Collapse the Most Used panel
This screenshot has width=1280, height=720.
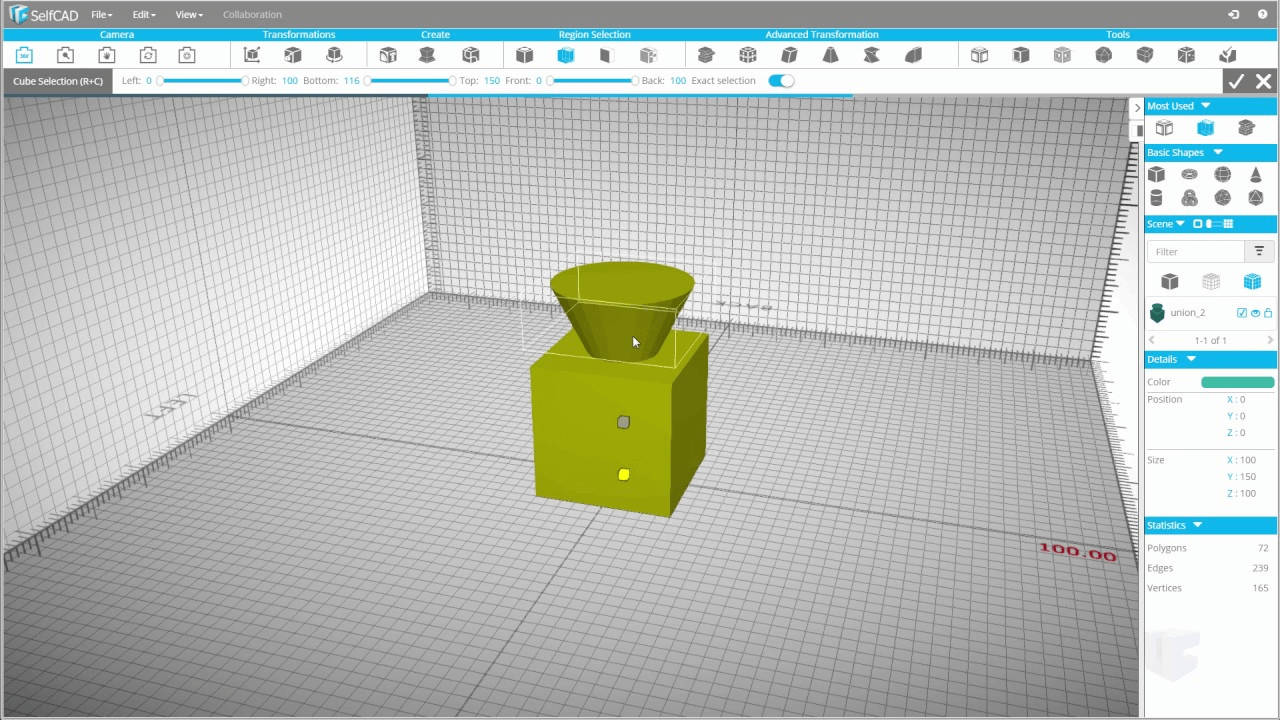[x=1205, y=105]
